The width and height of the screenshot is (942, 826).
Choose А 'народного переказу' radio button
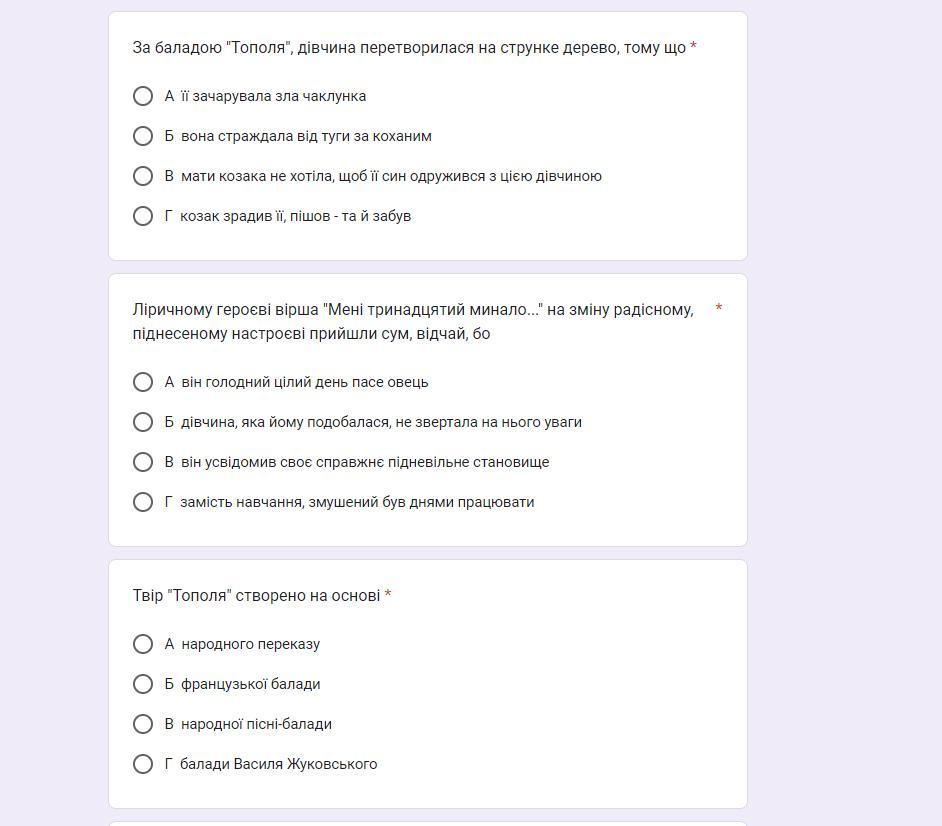143,644
